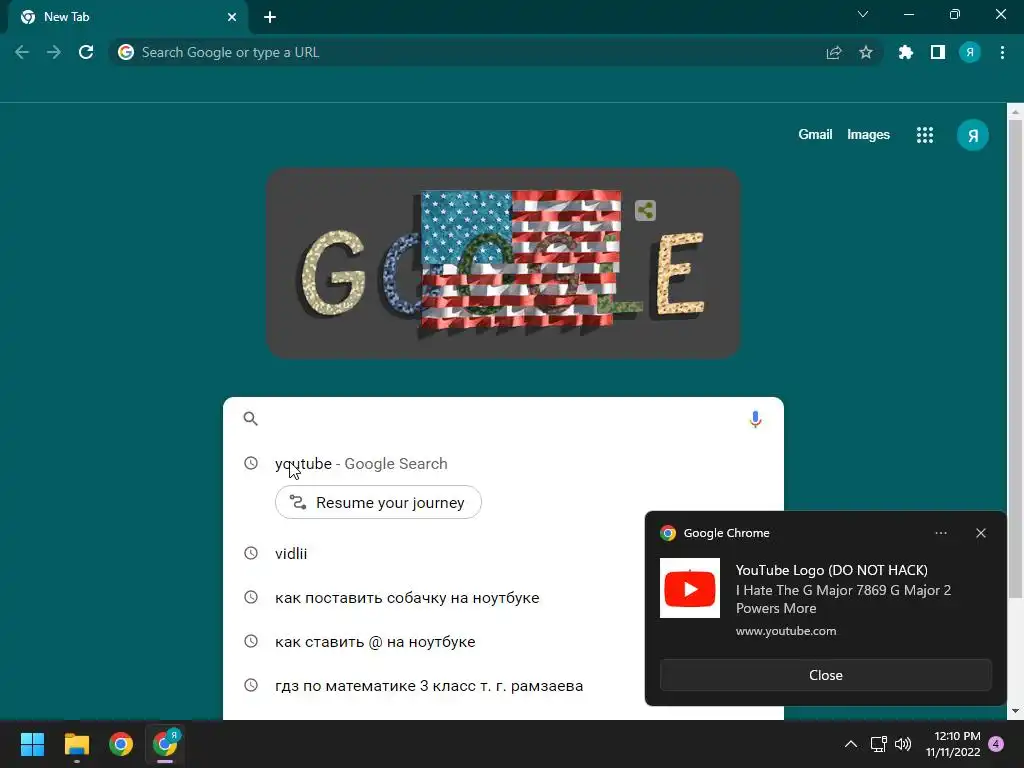Image resolution: width=1024 pixels, height=768 pixels.
Task: Click the scrollbar up arrow
Action: tap(1015, 111)
